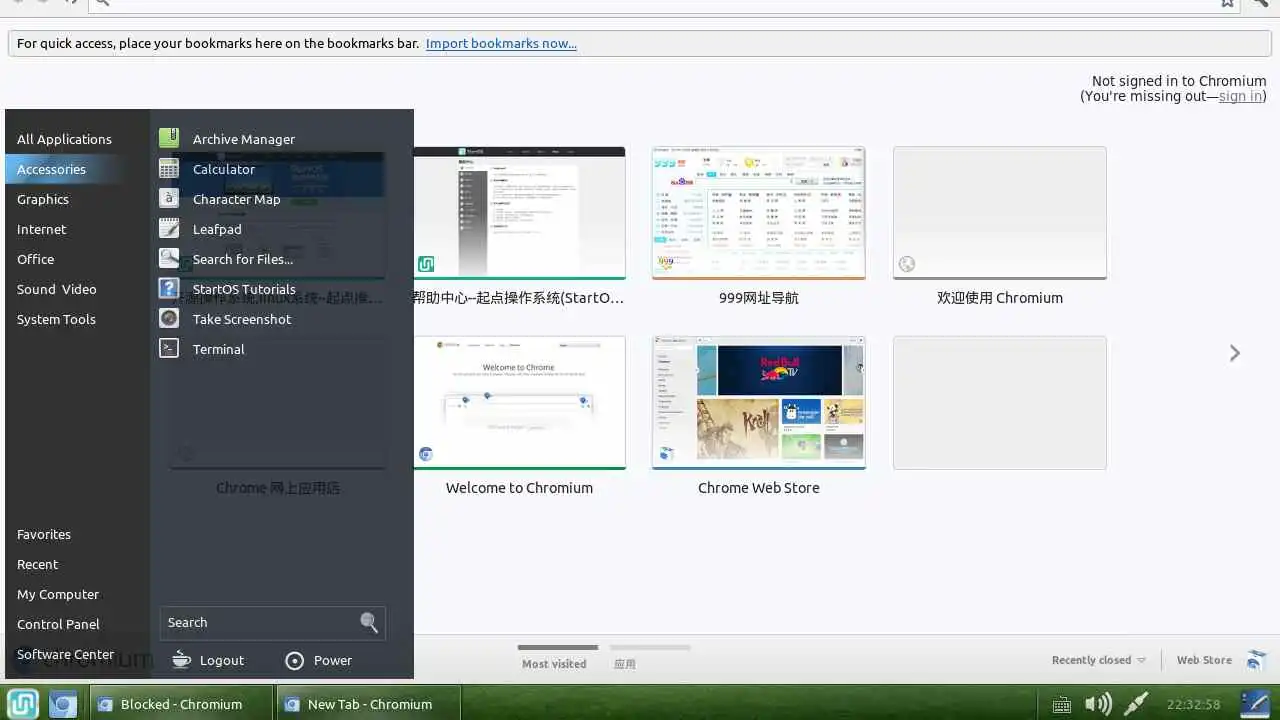The height and width of the screenshot is (720, 1280).
Task: Select Accessories category
Action: (x=78, y=169)
